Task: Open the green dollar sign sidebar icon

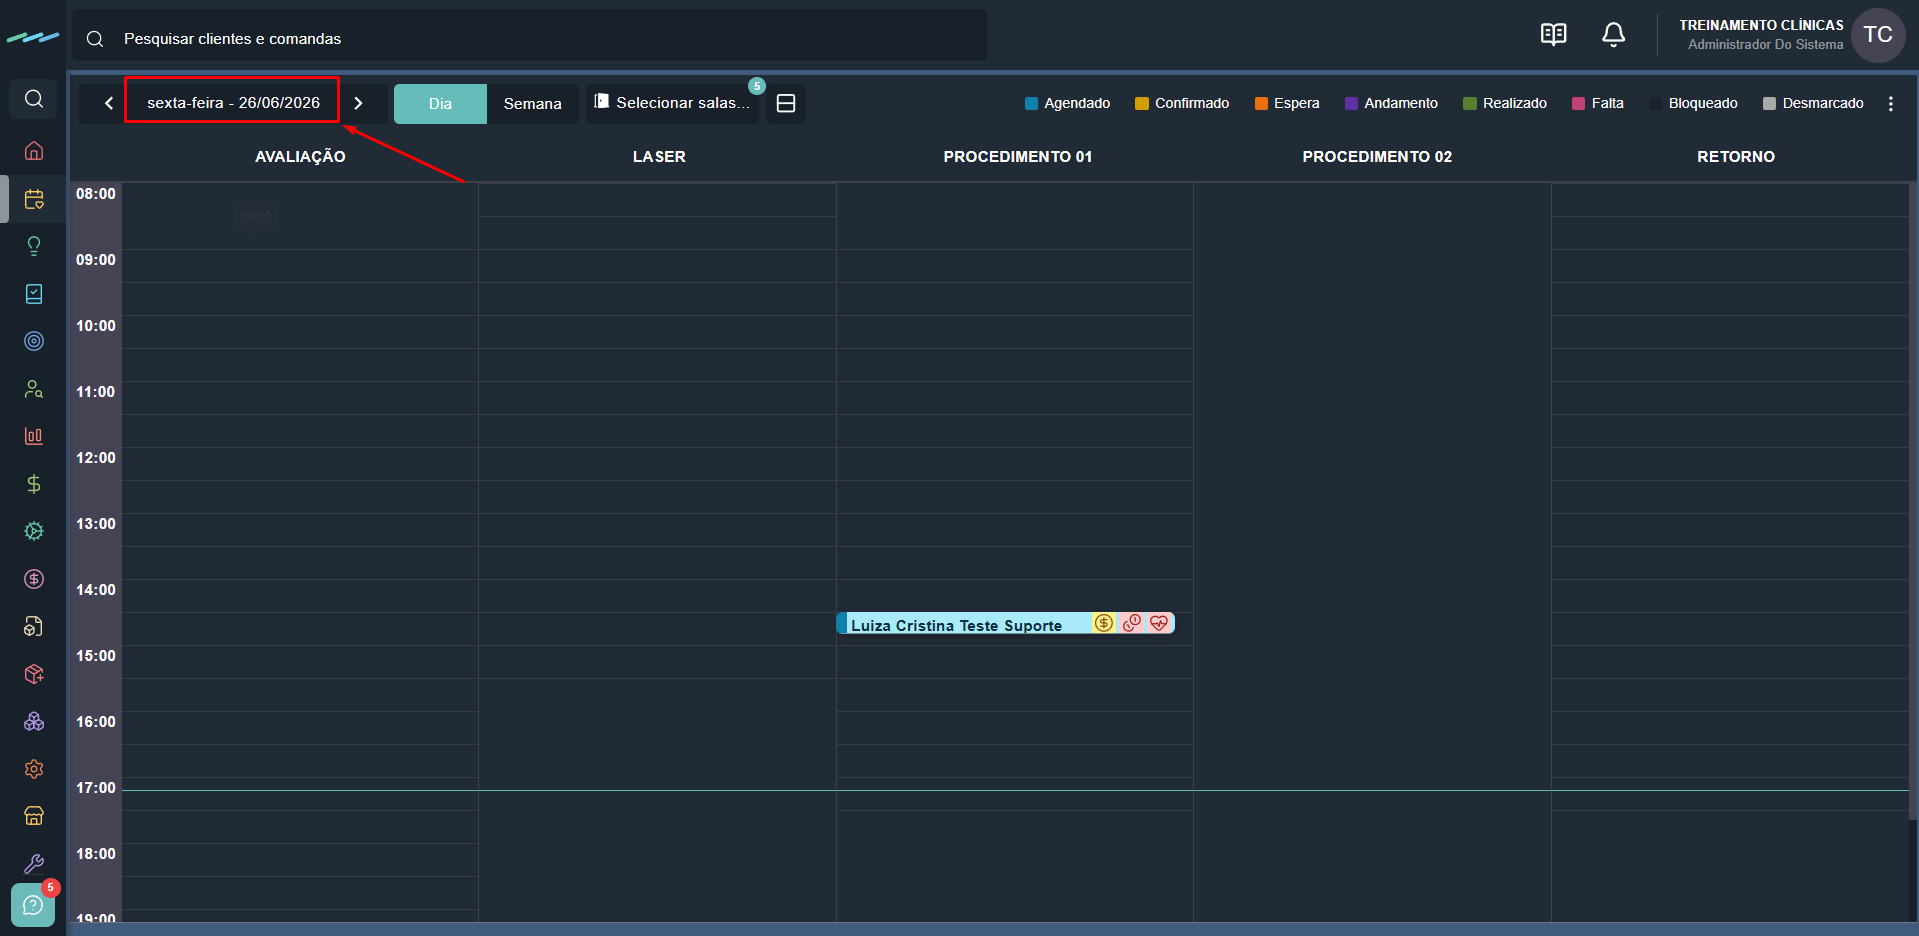Action: point(34,484)
